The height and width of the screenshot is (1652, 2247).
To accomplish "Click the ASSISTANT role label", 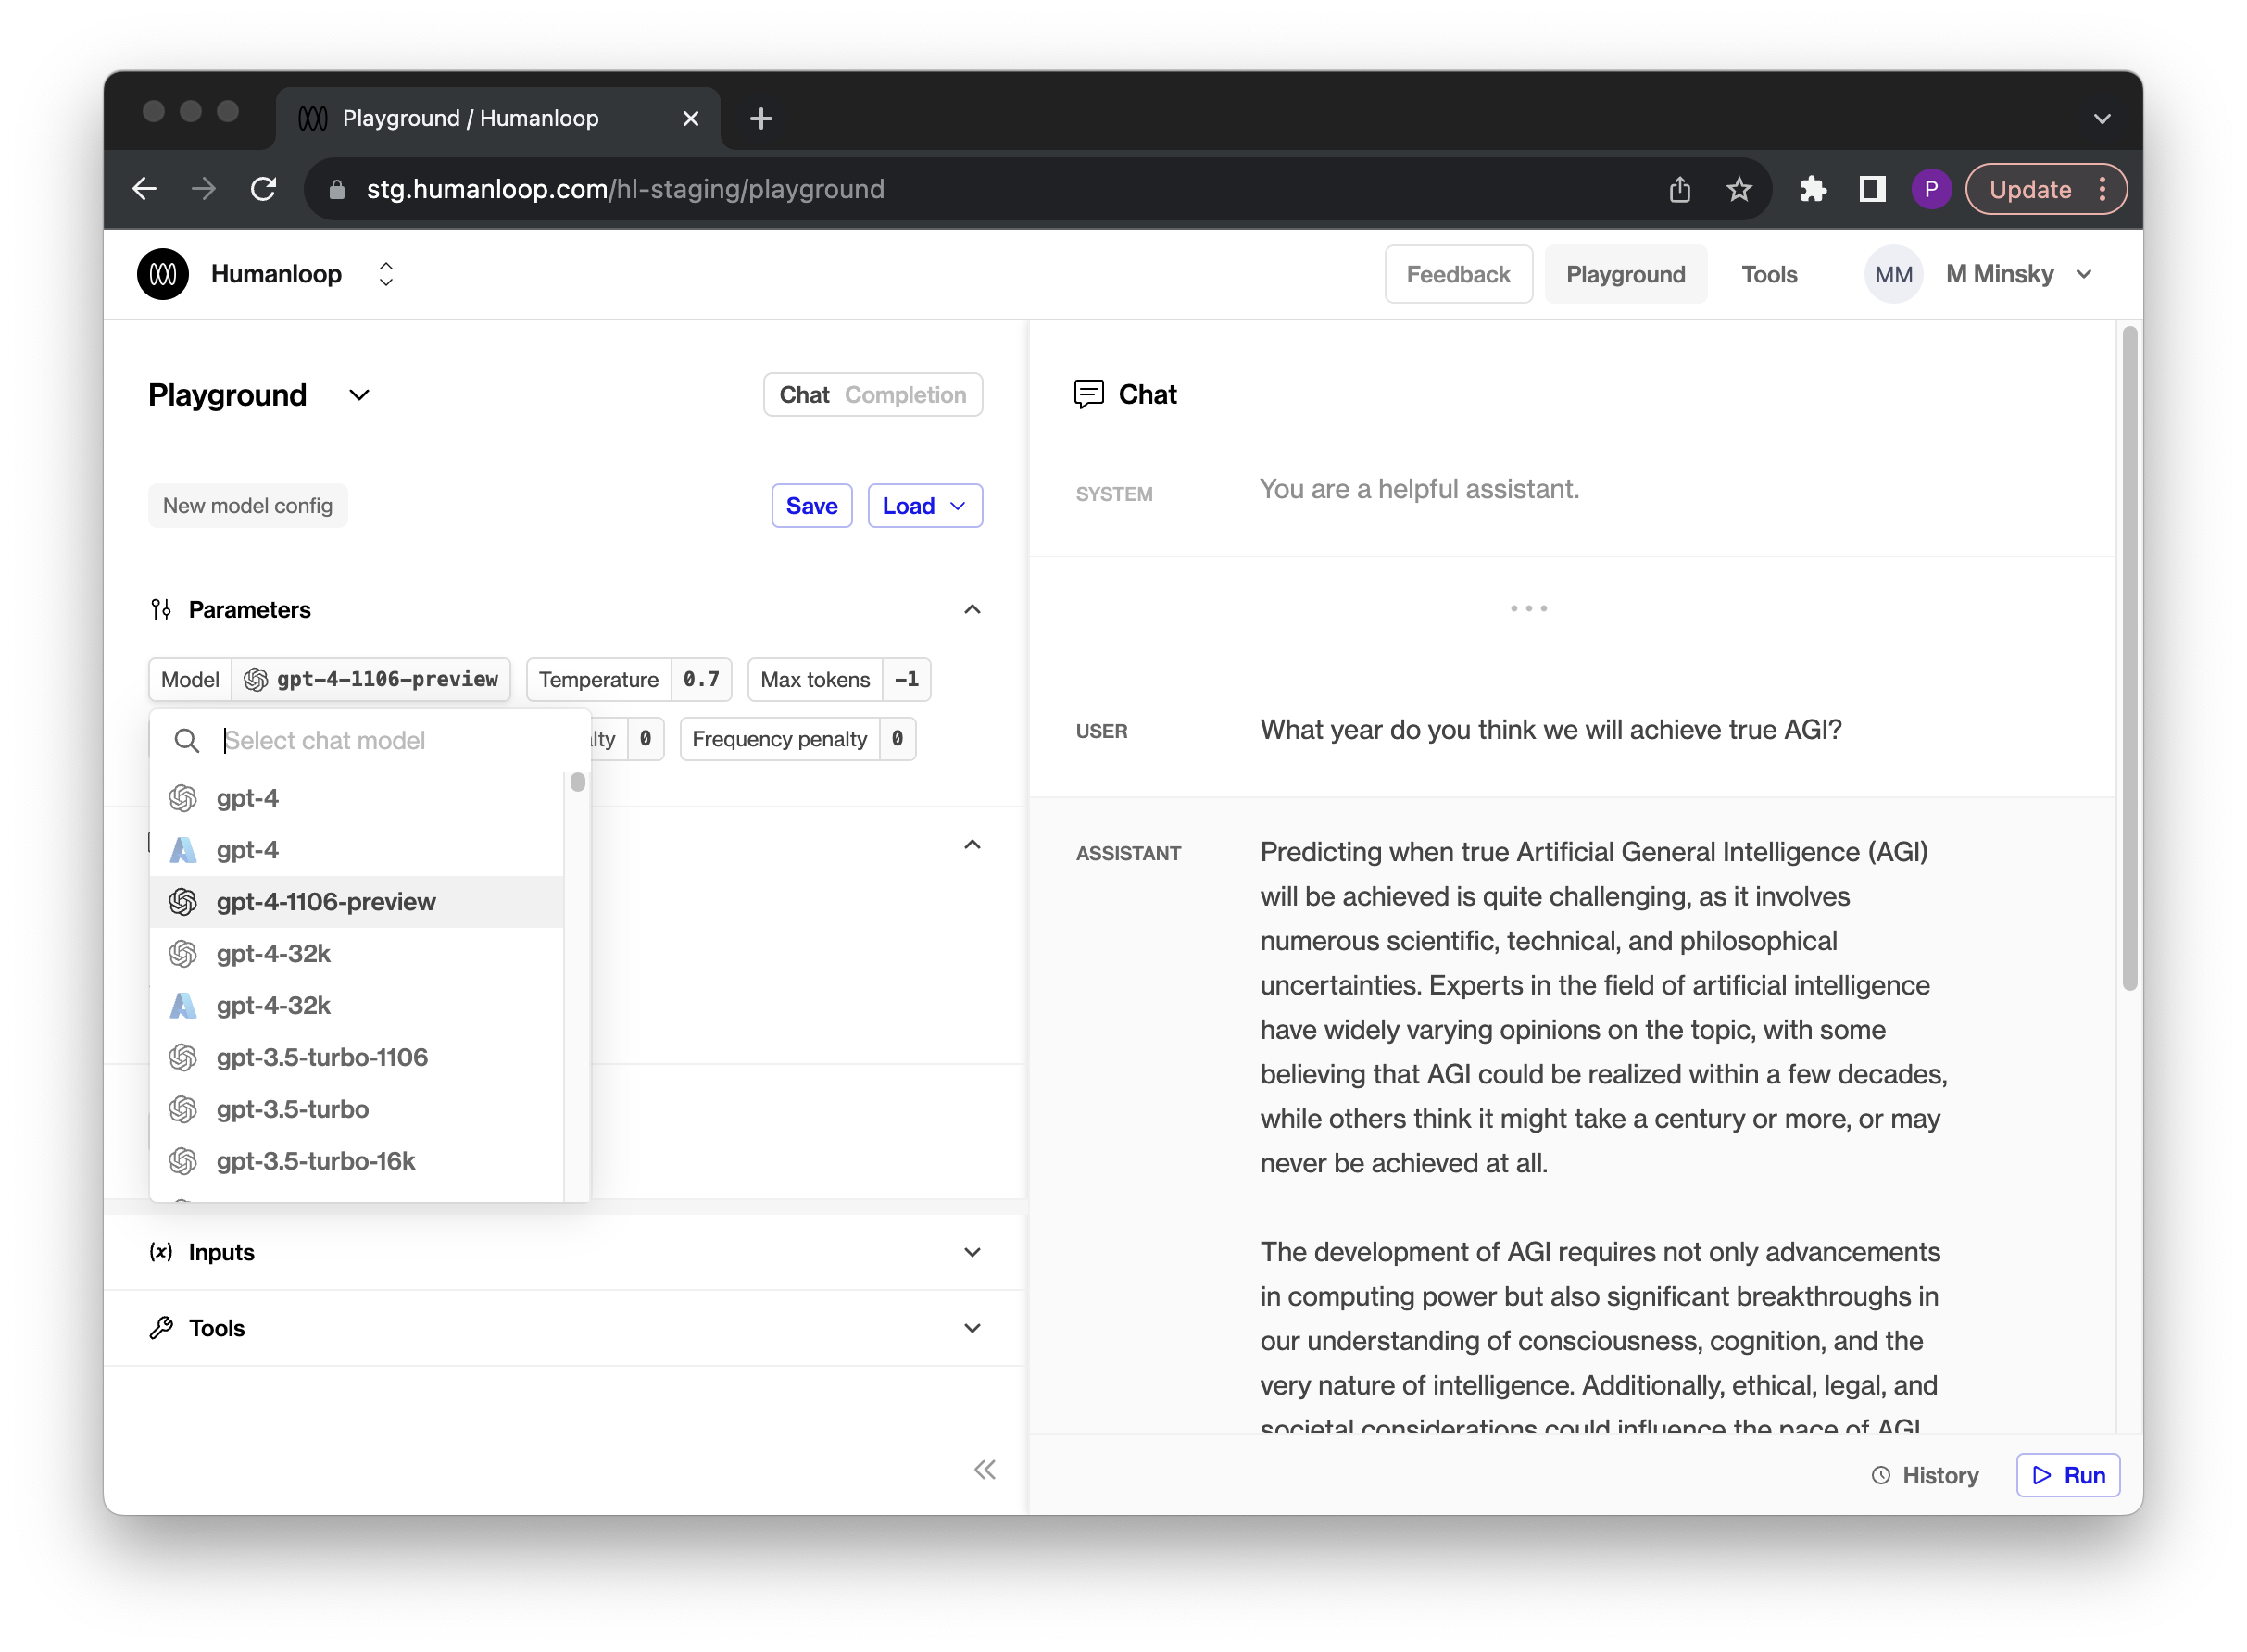I will tap(1128, 853).
